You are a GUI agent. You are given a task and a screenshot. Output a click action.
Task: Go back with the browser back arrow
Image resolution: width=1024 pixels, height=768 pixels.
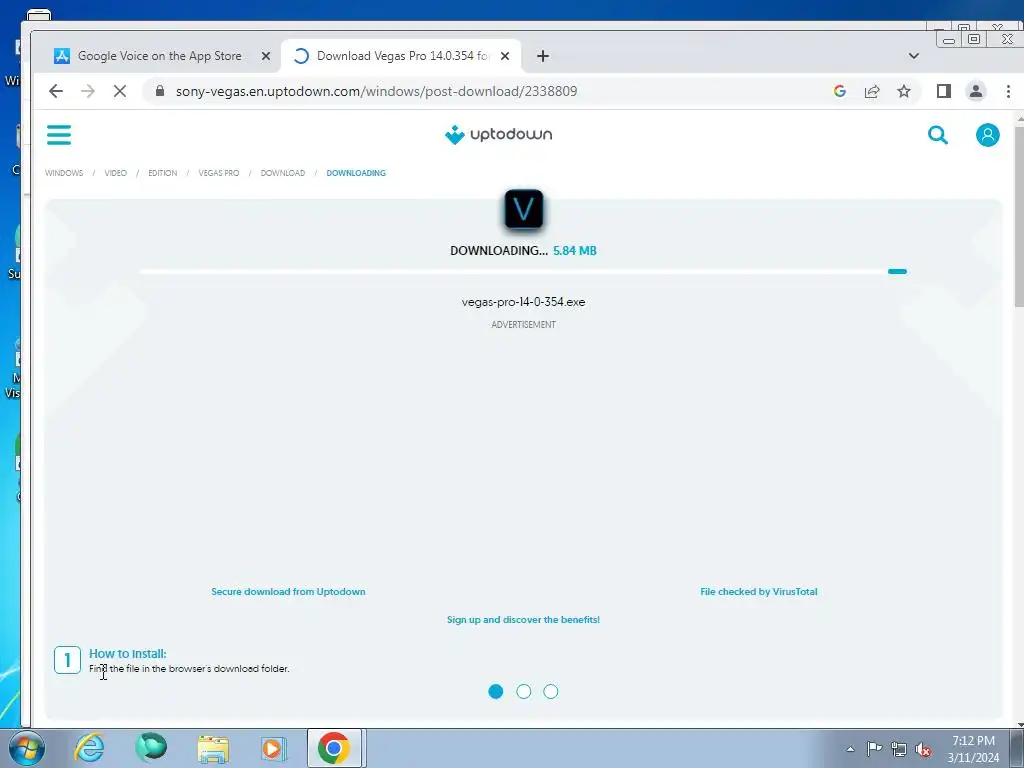(56, 91)
